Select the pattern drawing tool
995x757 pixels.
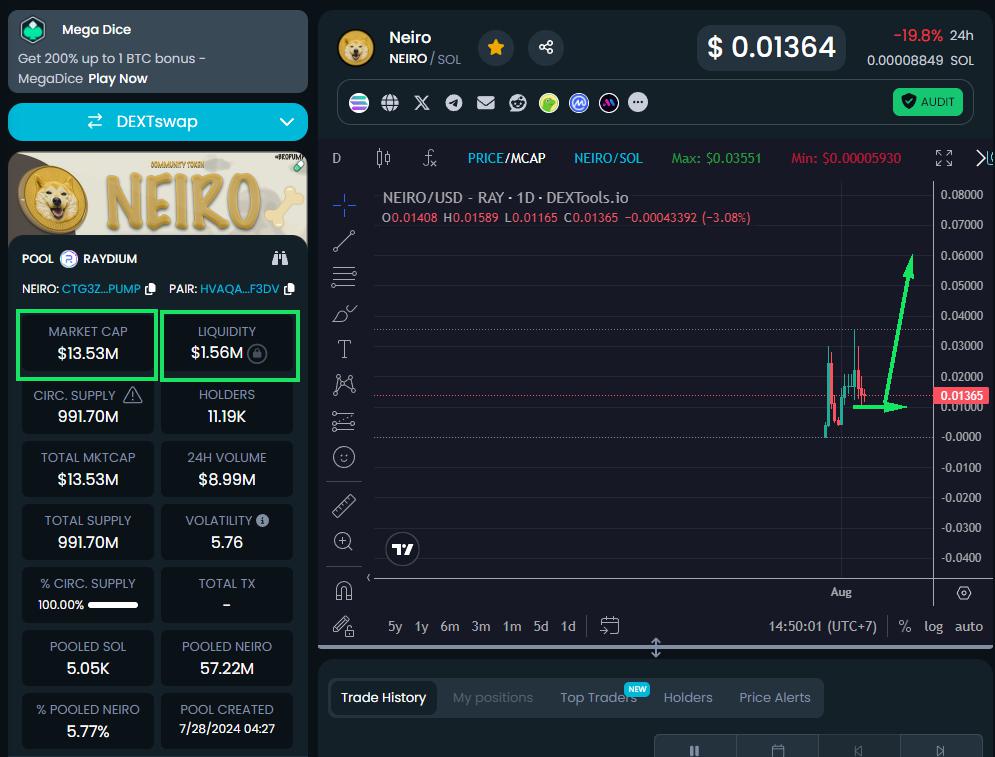point(344,385)
